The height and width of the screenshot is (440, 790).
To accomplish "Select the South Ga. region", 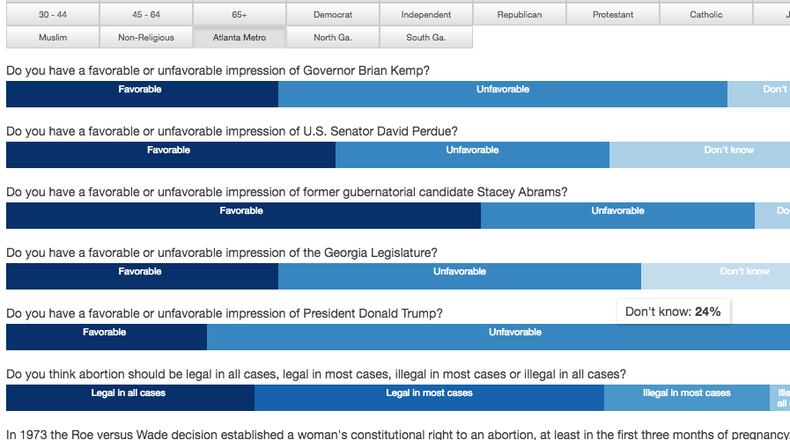I will 425,37.
